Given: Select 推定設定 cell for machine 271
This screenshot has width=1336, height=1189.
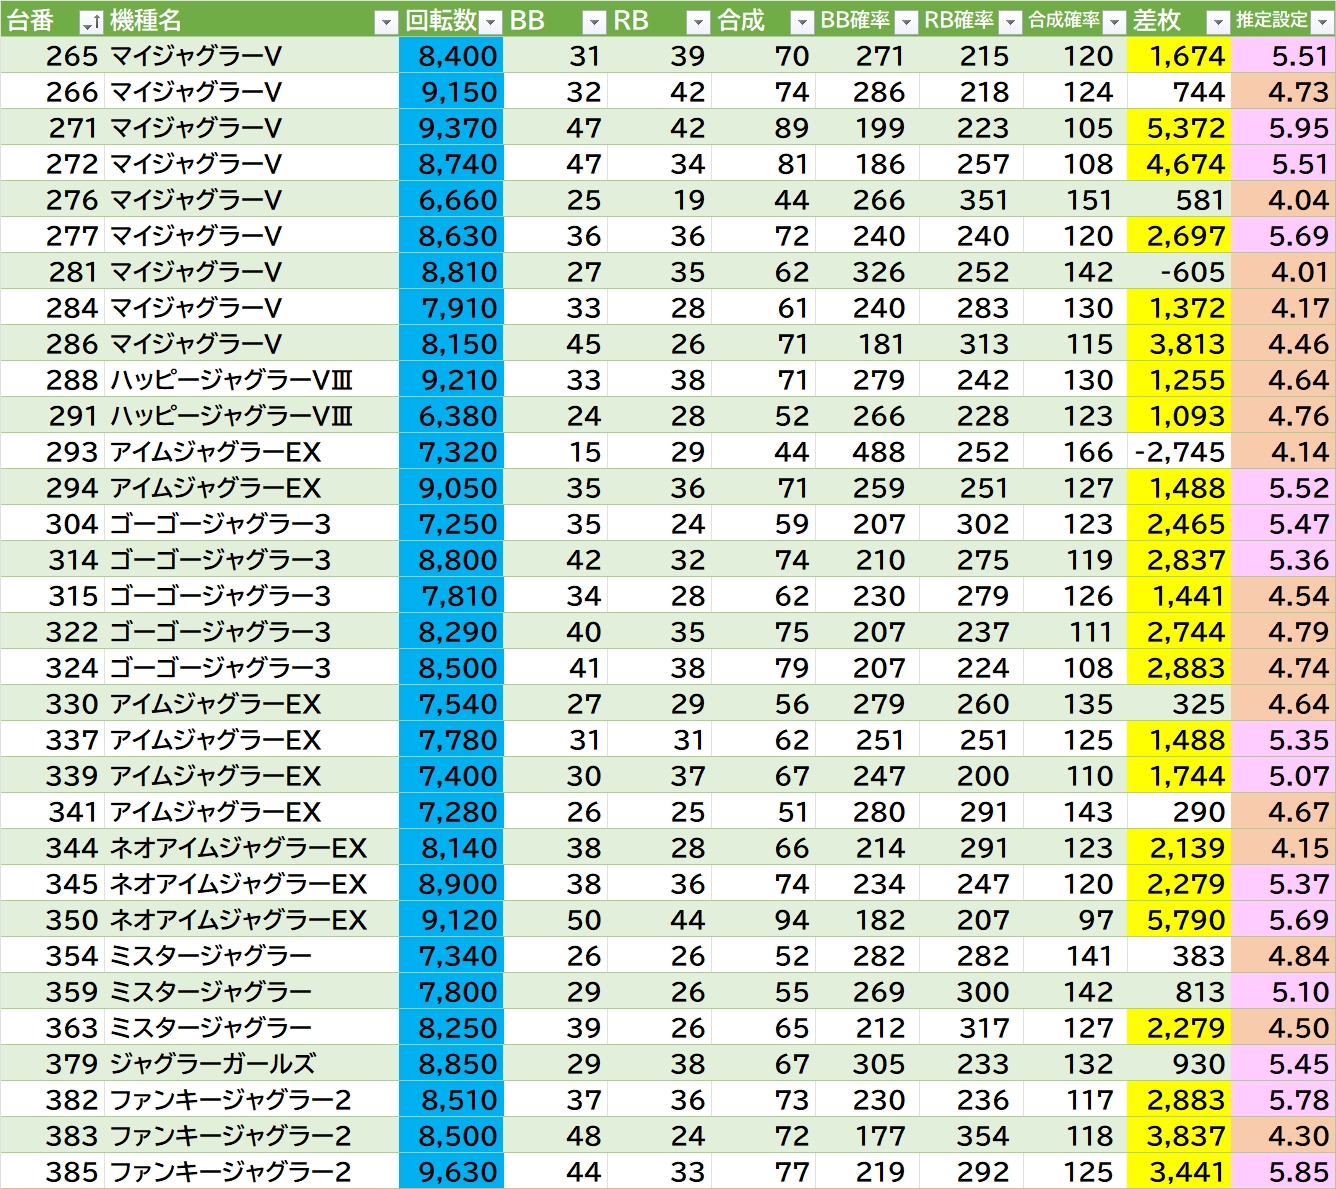Looking at the screenshot, I should (x=1283, y=128).
